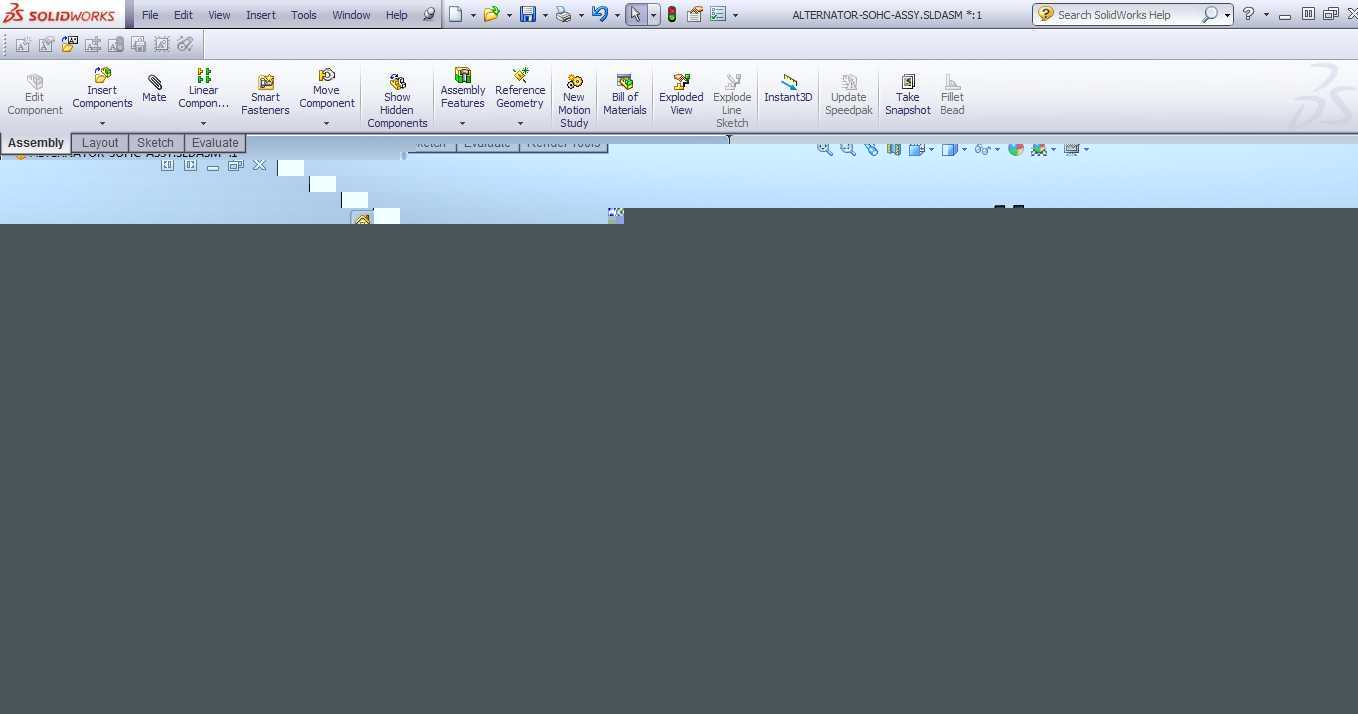
Task: Switch to the Layout tab
Action: tap(100, 143)
